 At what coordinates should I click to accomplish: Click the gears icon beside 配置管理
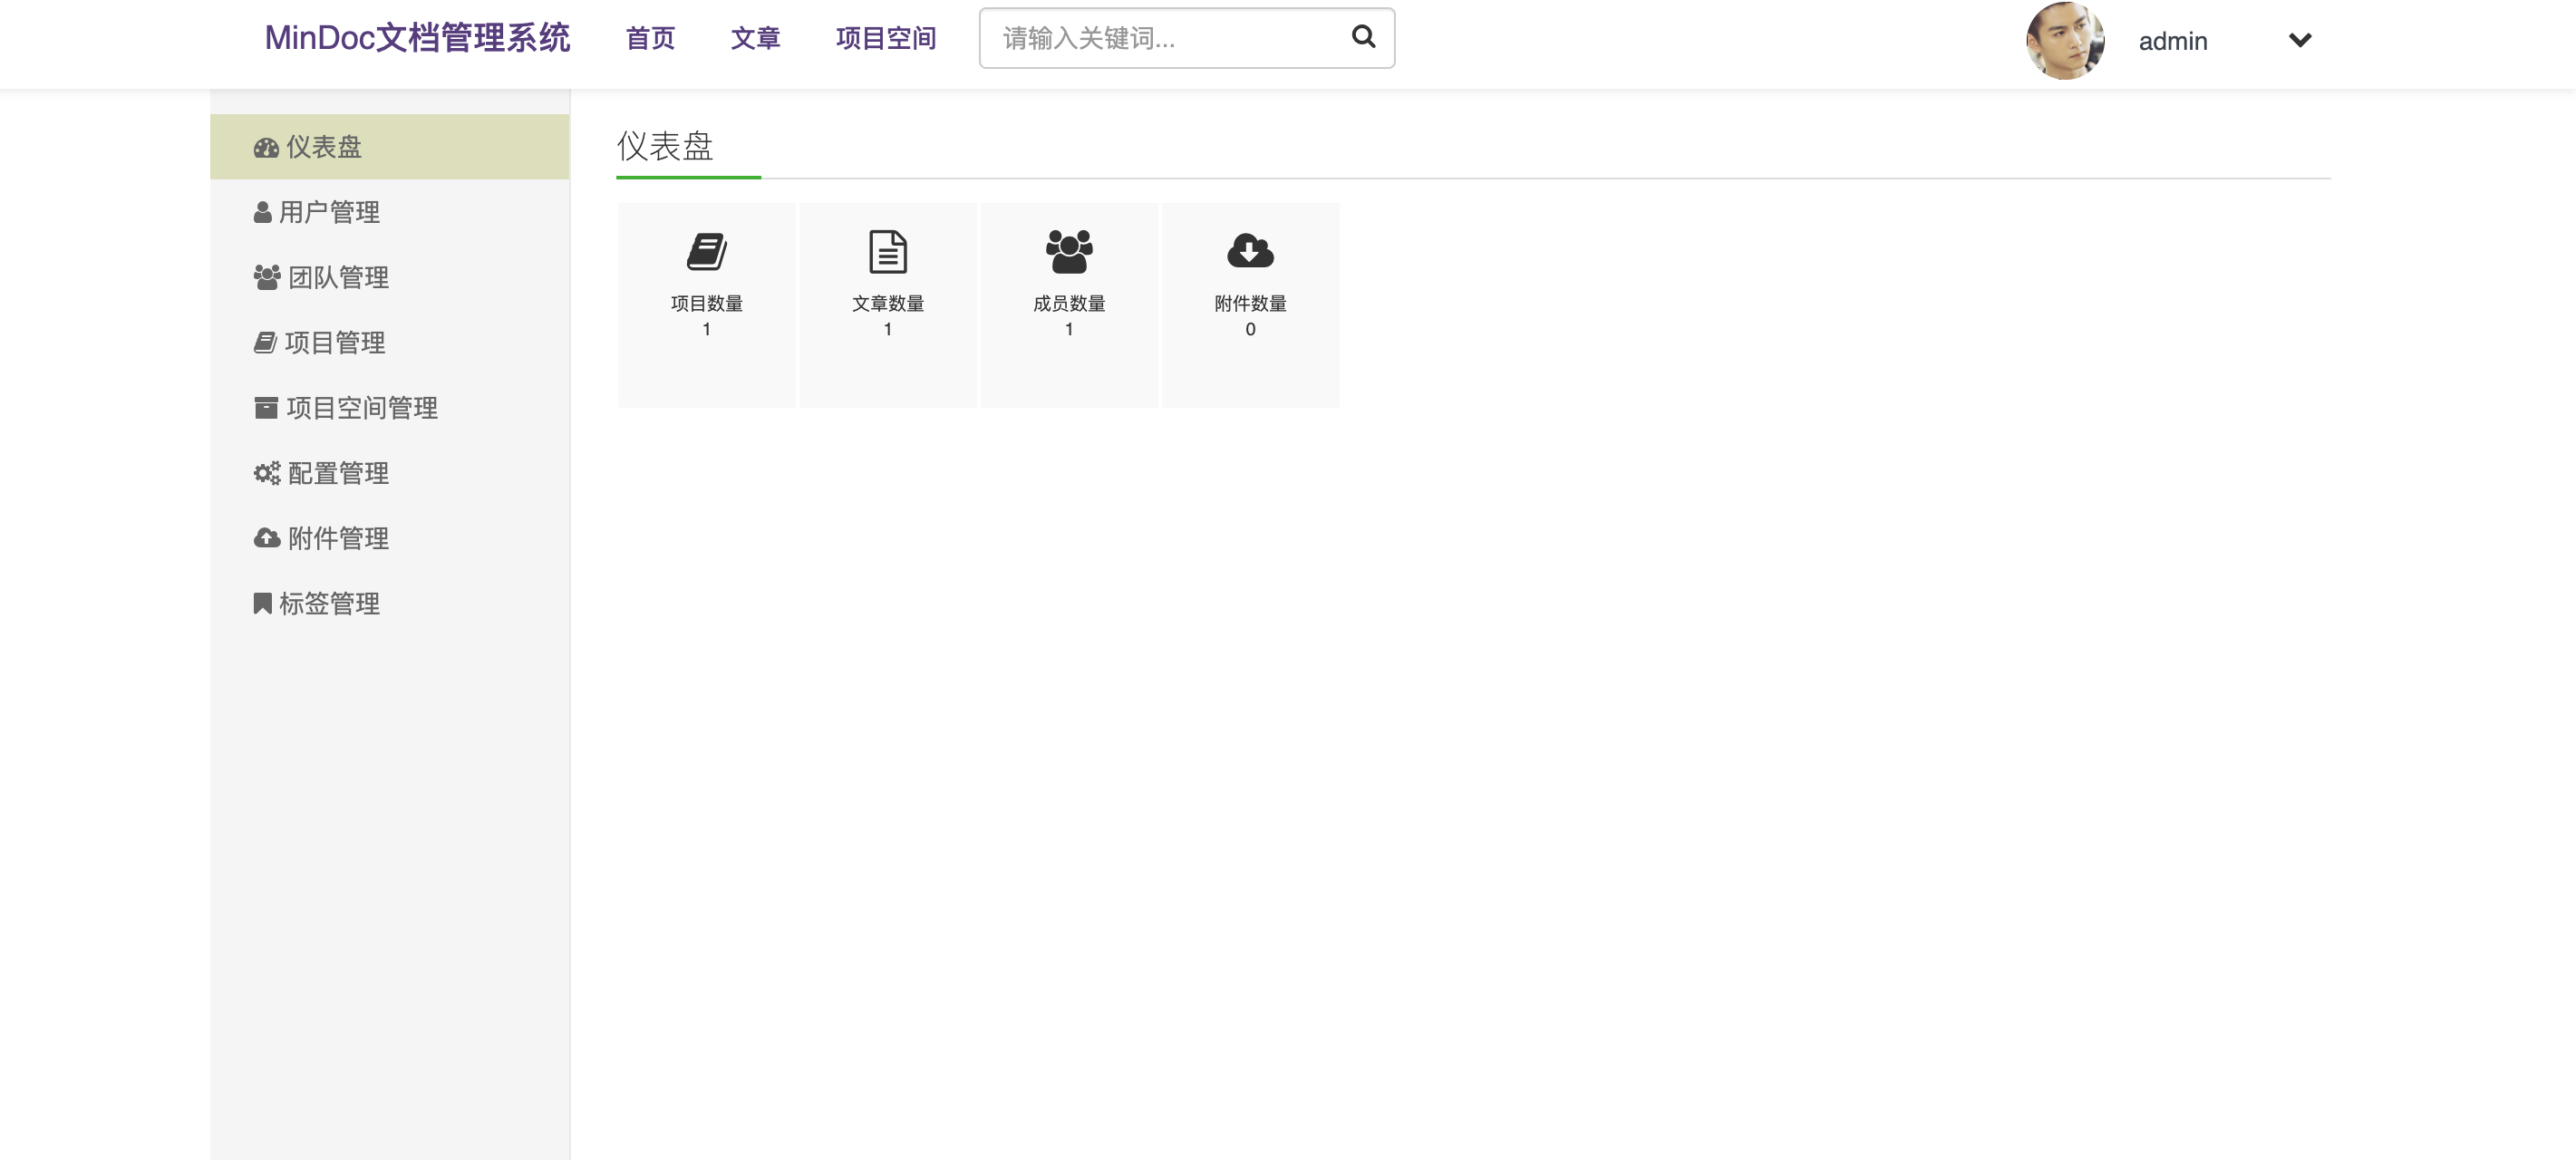point(267,473)
